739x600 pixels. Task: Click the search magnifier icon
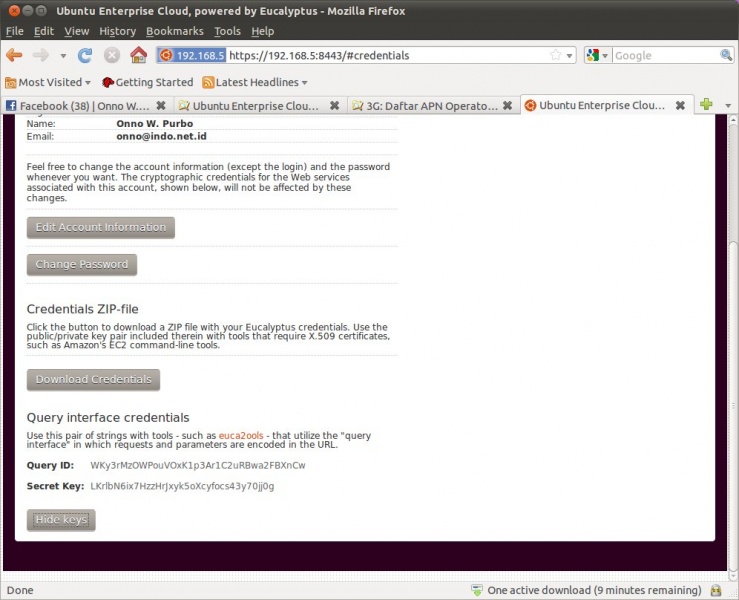[722, 56]
